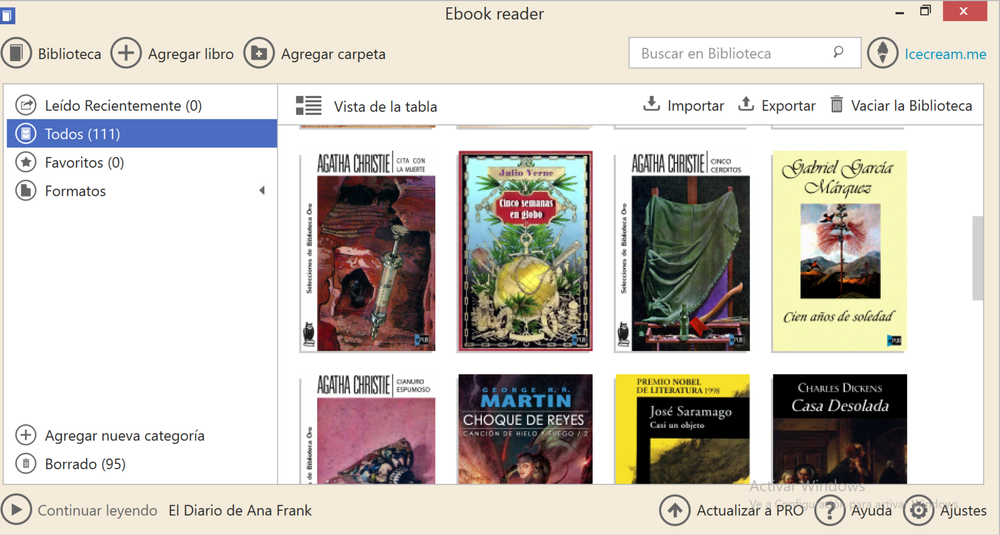Switch view using the table view icon

click(309, 106)
